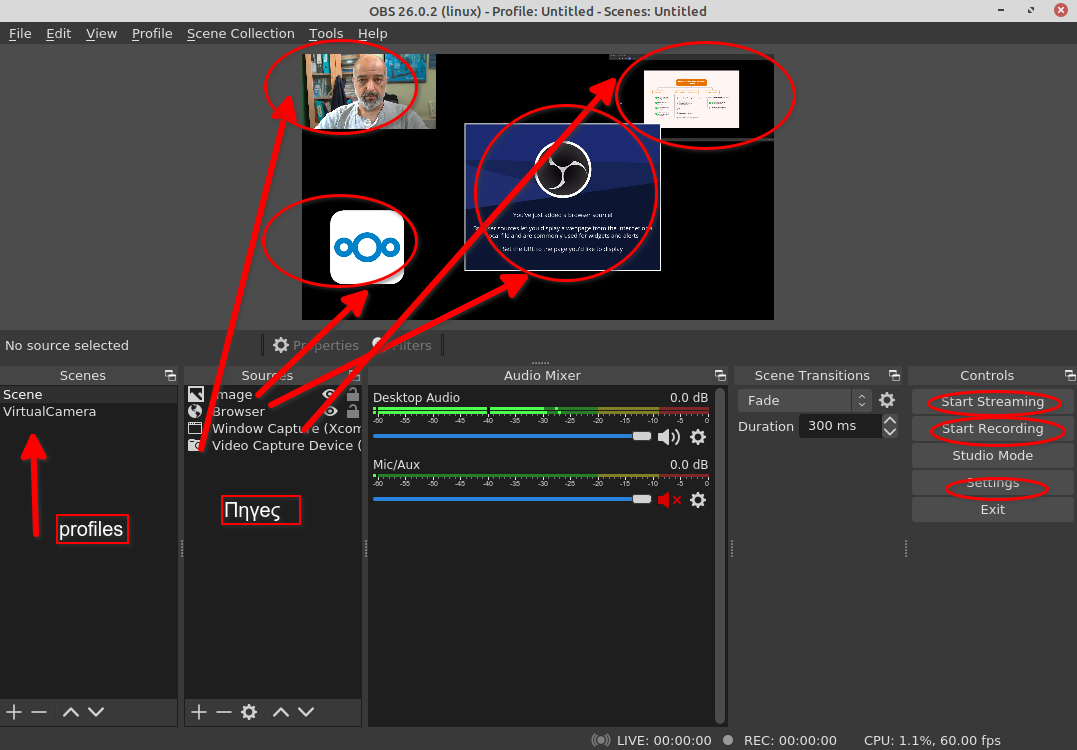Select the Scene entry in Scenes
Screen dimensions: 1077x750
[x=89, y=394]
